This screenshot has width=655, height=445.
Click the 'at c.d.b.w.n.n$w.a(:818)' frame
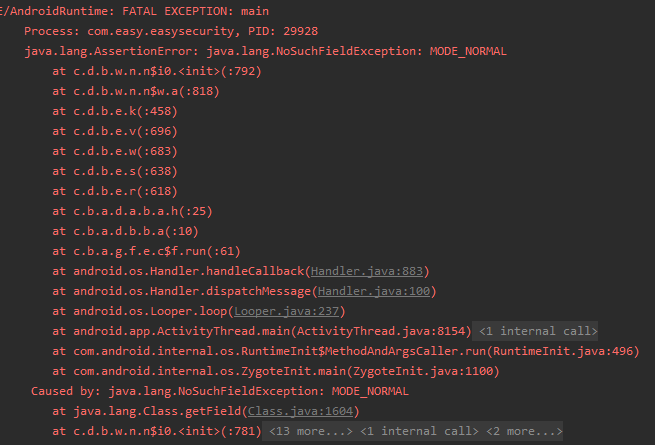coord(136,92)
